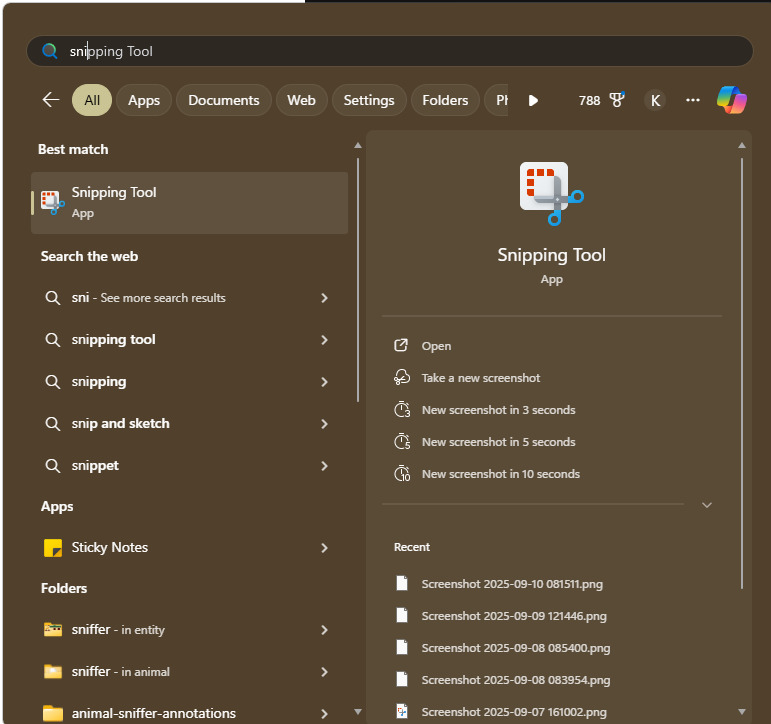Click search icon beside 'snippet' suggestion

tap(53, 465)
